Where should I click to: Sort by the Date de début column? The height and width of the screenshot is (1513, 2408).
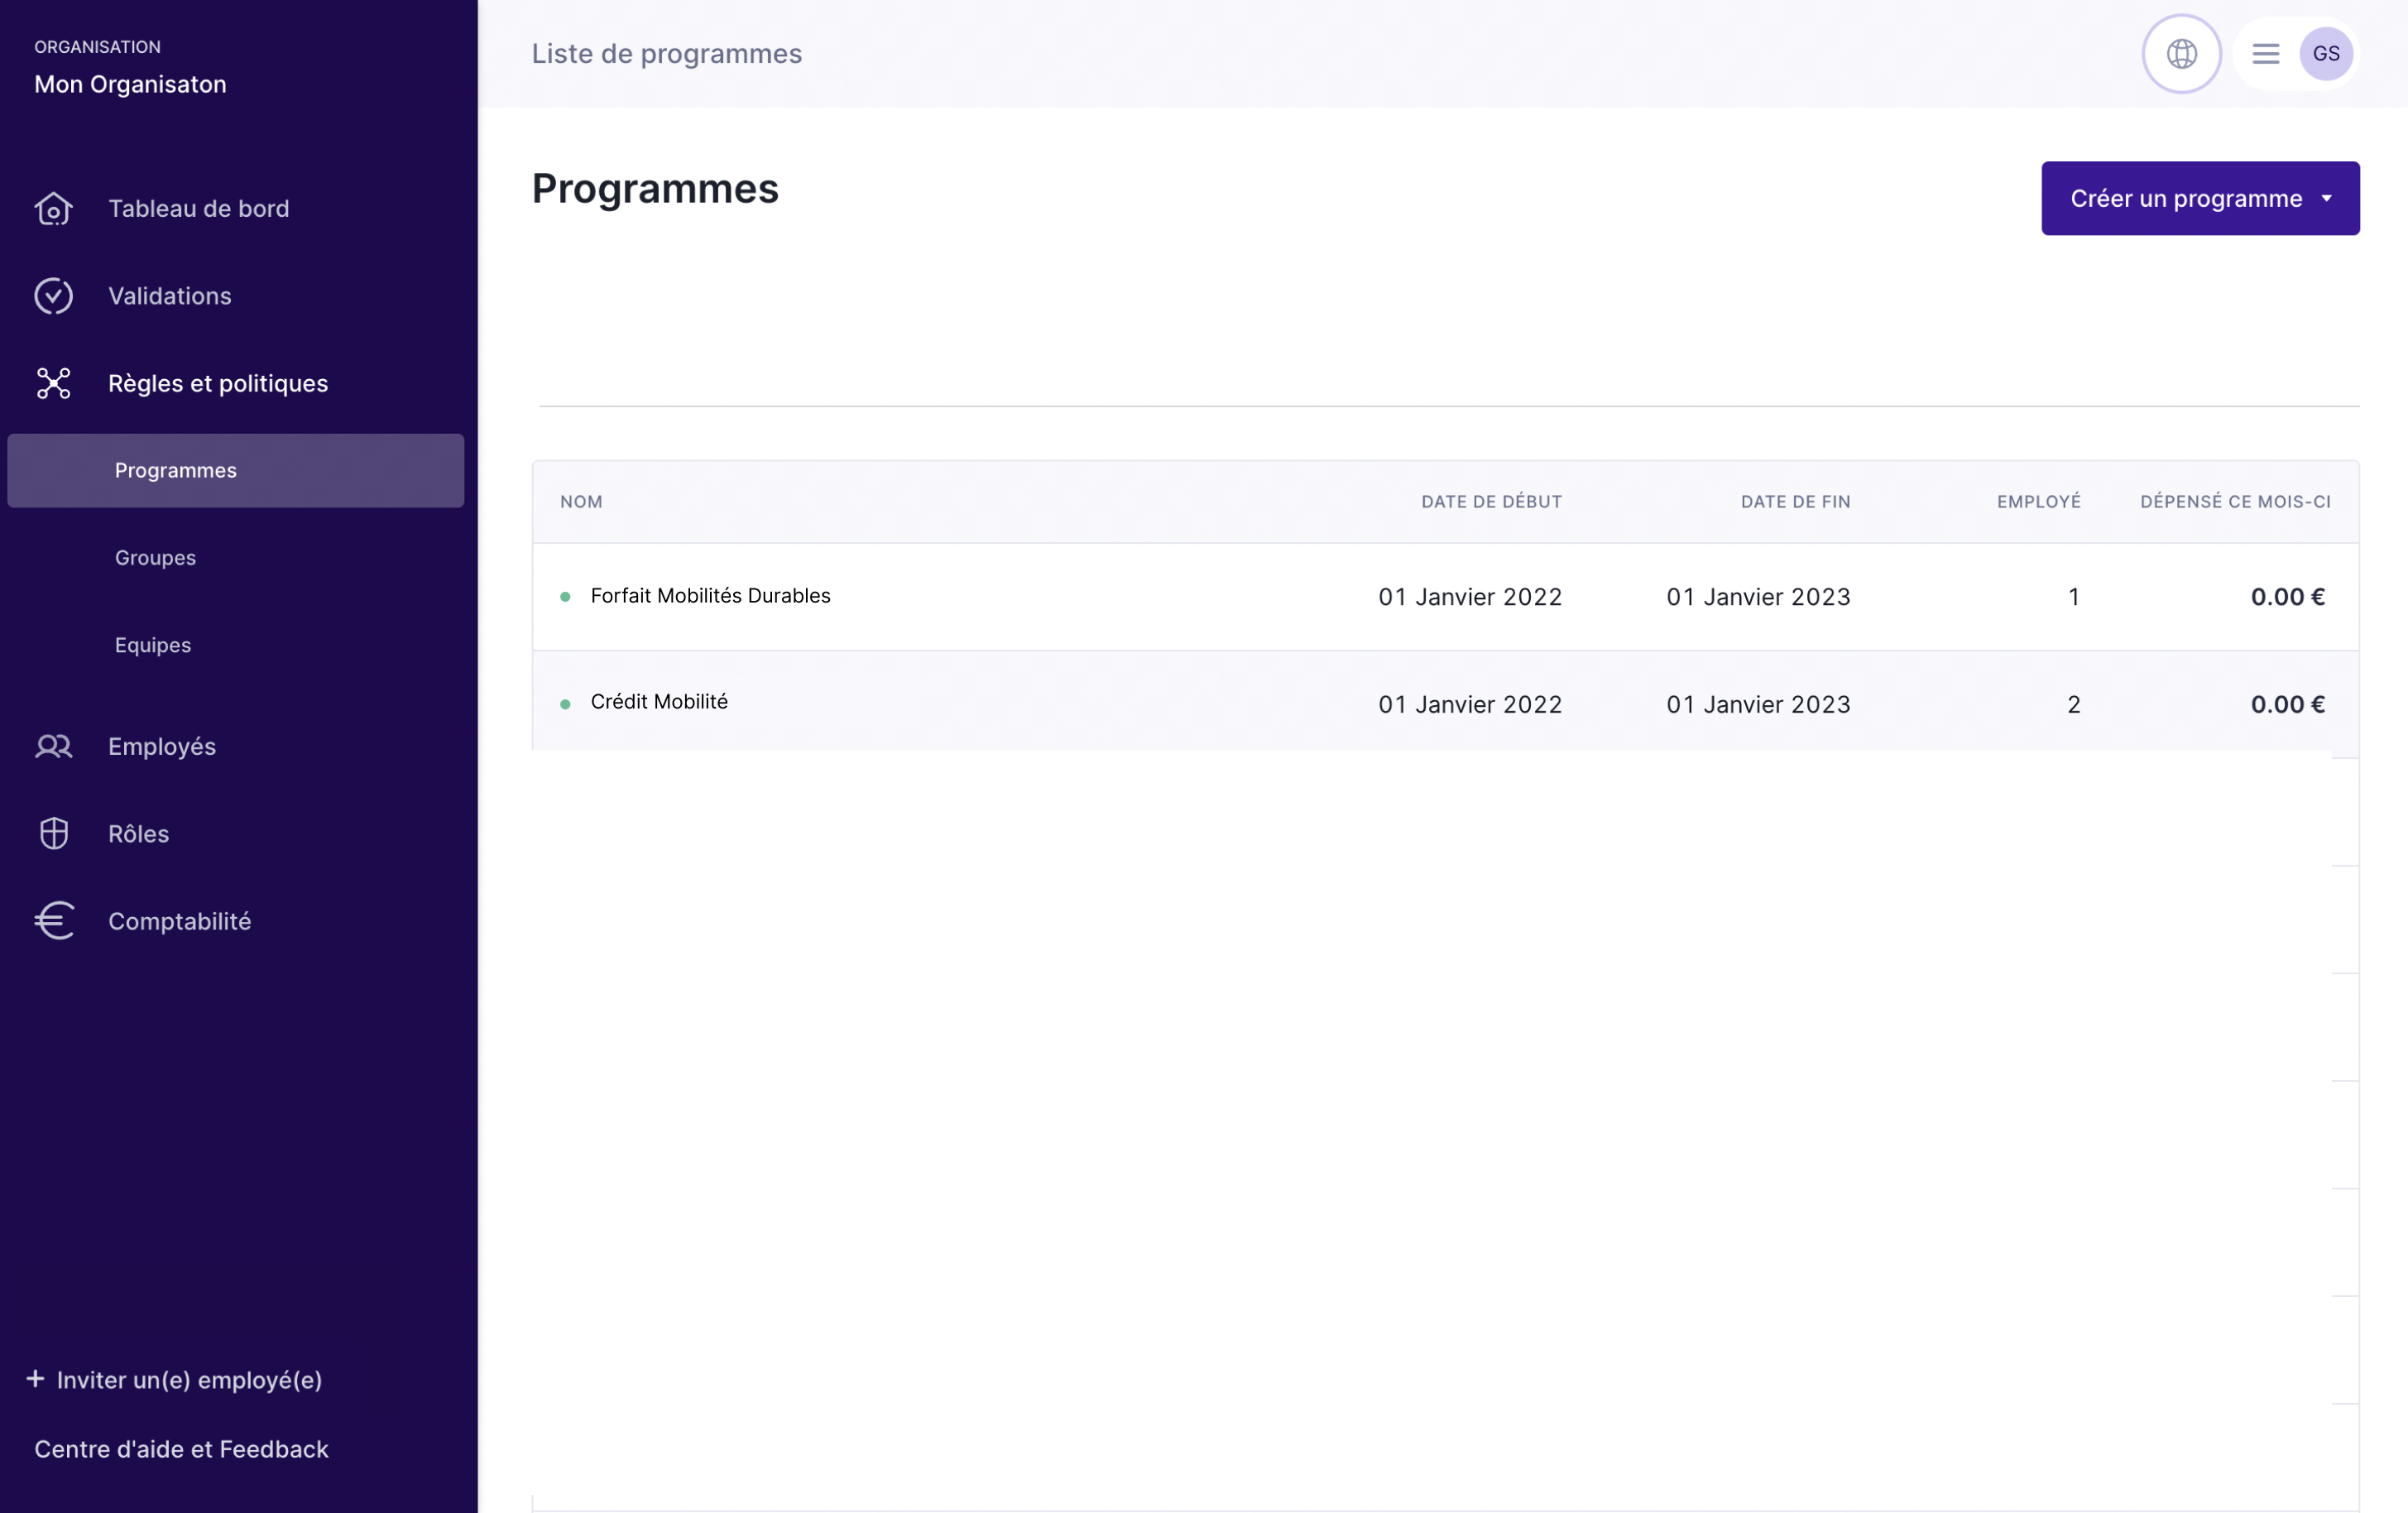point(1491,502)
